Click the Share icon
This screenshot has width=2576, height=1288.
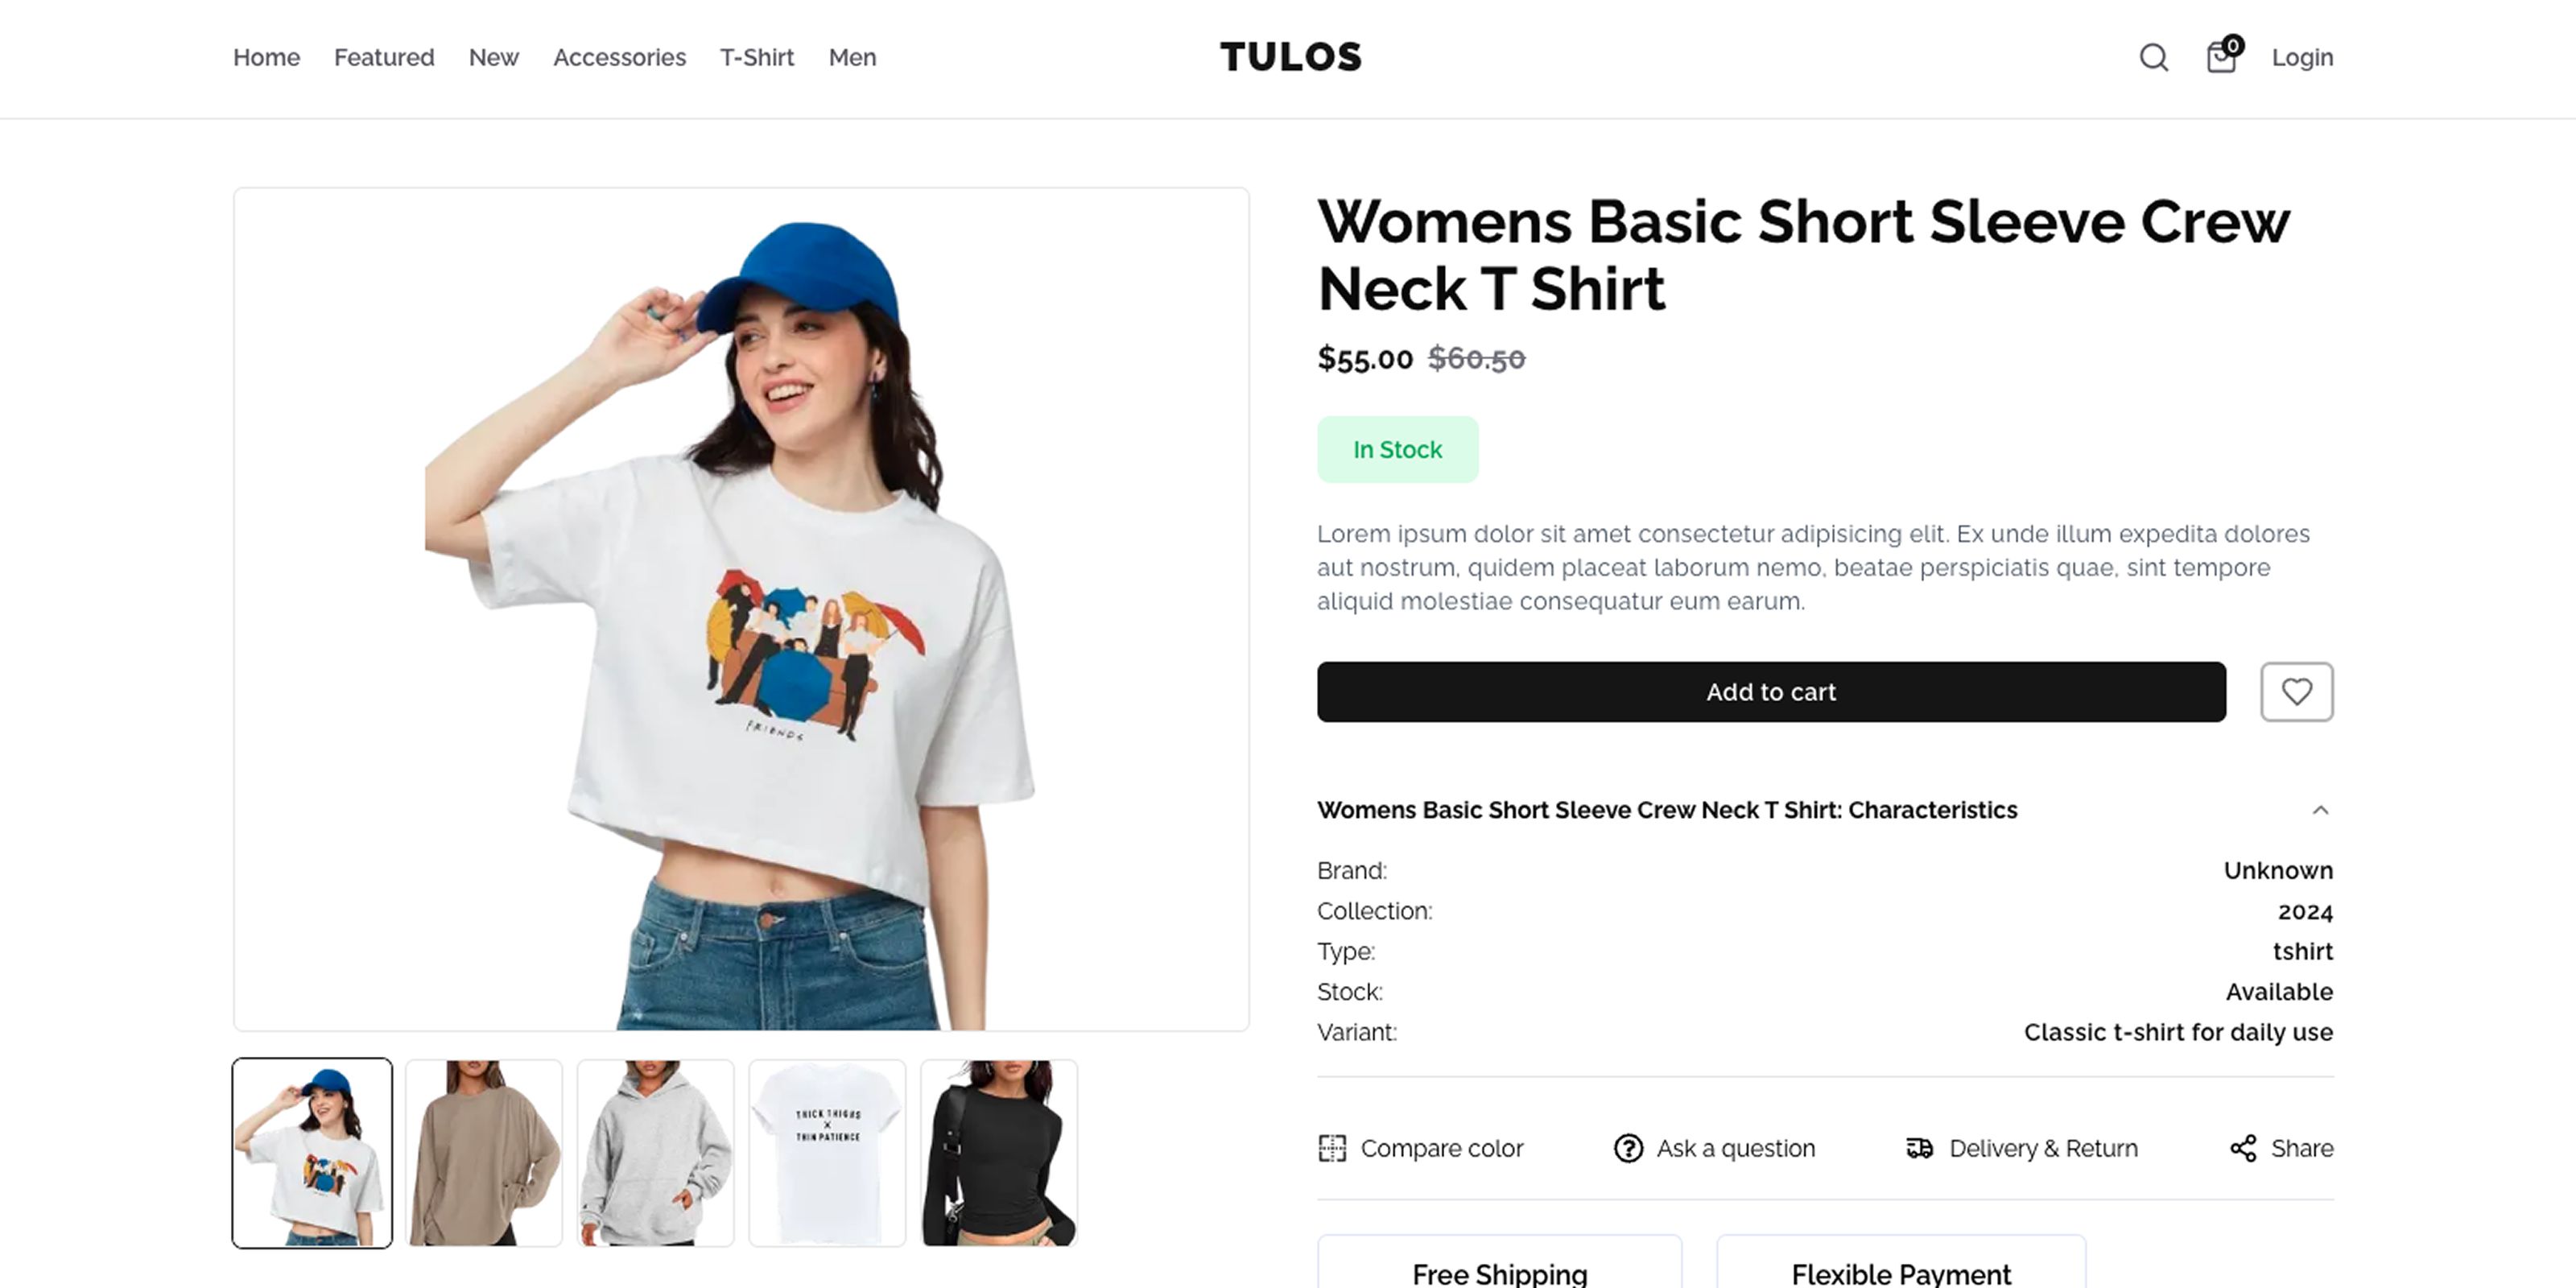pyautogui.click(x=2243, y=1148)
